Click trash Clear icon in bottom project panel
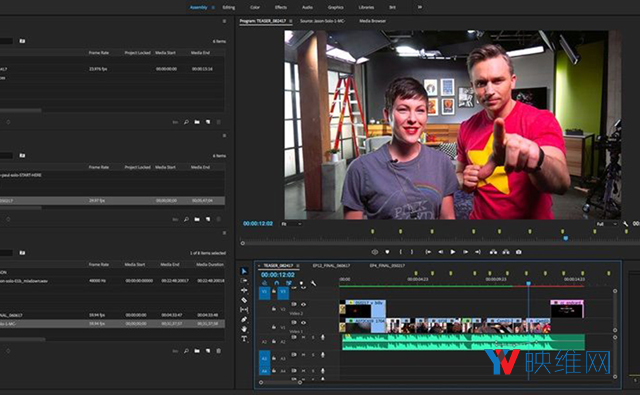This screenshot has height=395, width=640. [218, 351]
